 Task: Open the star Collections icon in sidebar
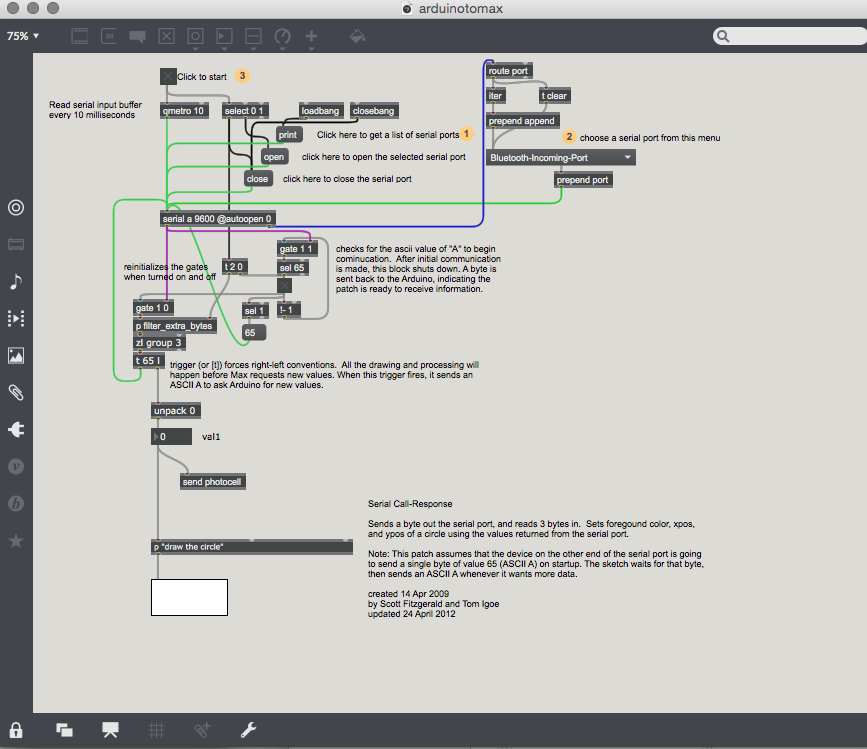coord(16,541)
